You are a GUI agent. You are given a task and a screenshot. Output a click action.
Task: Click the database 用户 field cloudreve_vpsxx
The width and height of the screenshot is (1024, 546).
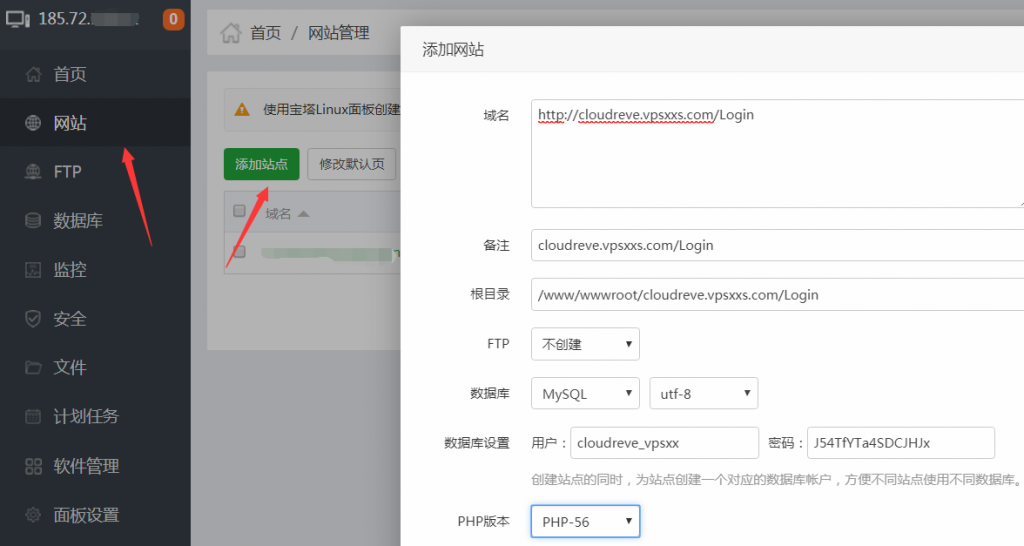664,443
